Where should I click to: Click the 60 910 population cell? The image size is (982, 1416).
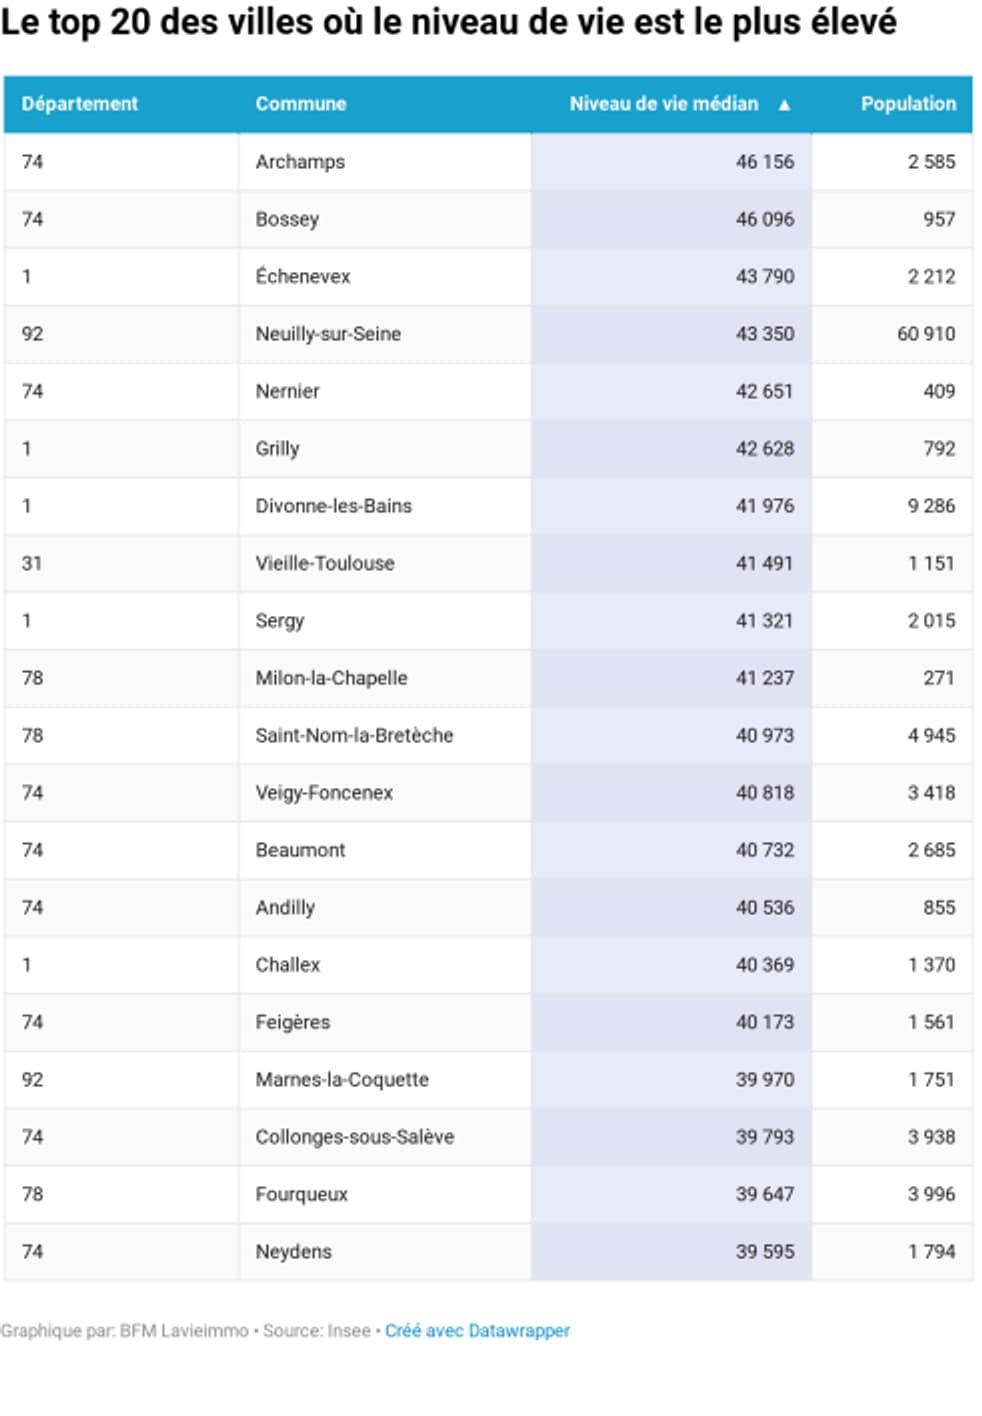(925, 334)
